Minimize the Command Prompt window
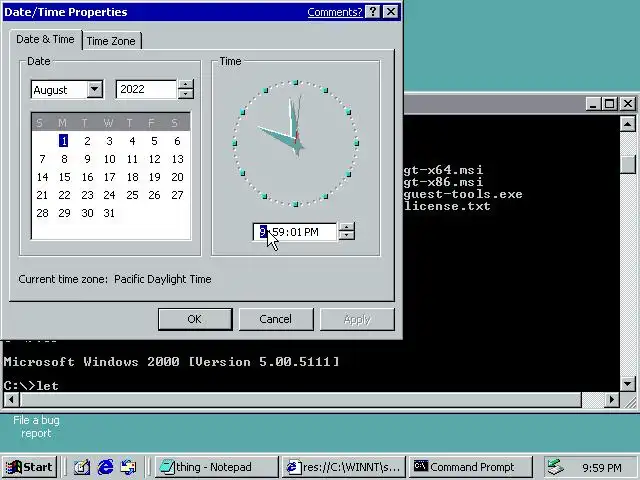Viewport: 640px width, 480px height. (593, 104)
